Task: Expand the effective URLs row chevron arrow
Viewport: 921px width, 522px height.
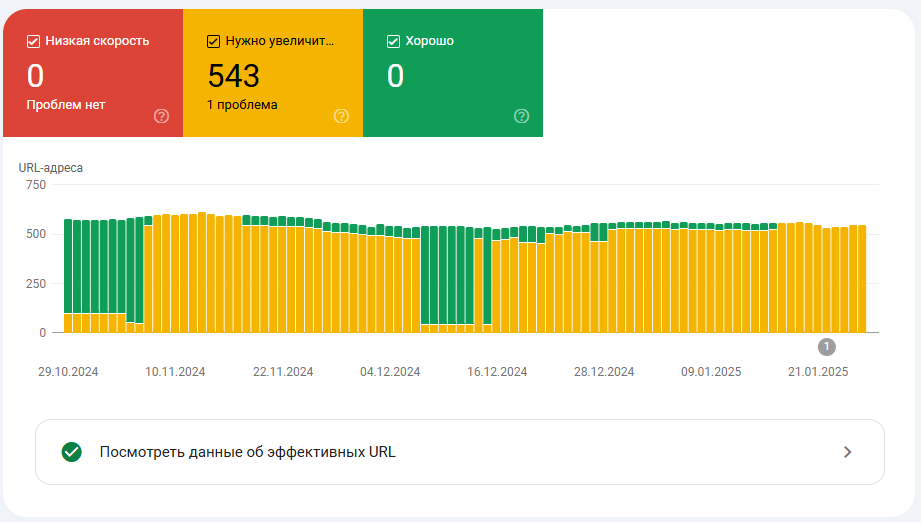Action: [x=847, y=452]
